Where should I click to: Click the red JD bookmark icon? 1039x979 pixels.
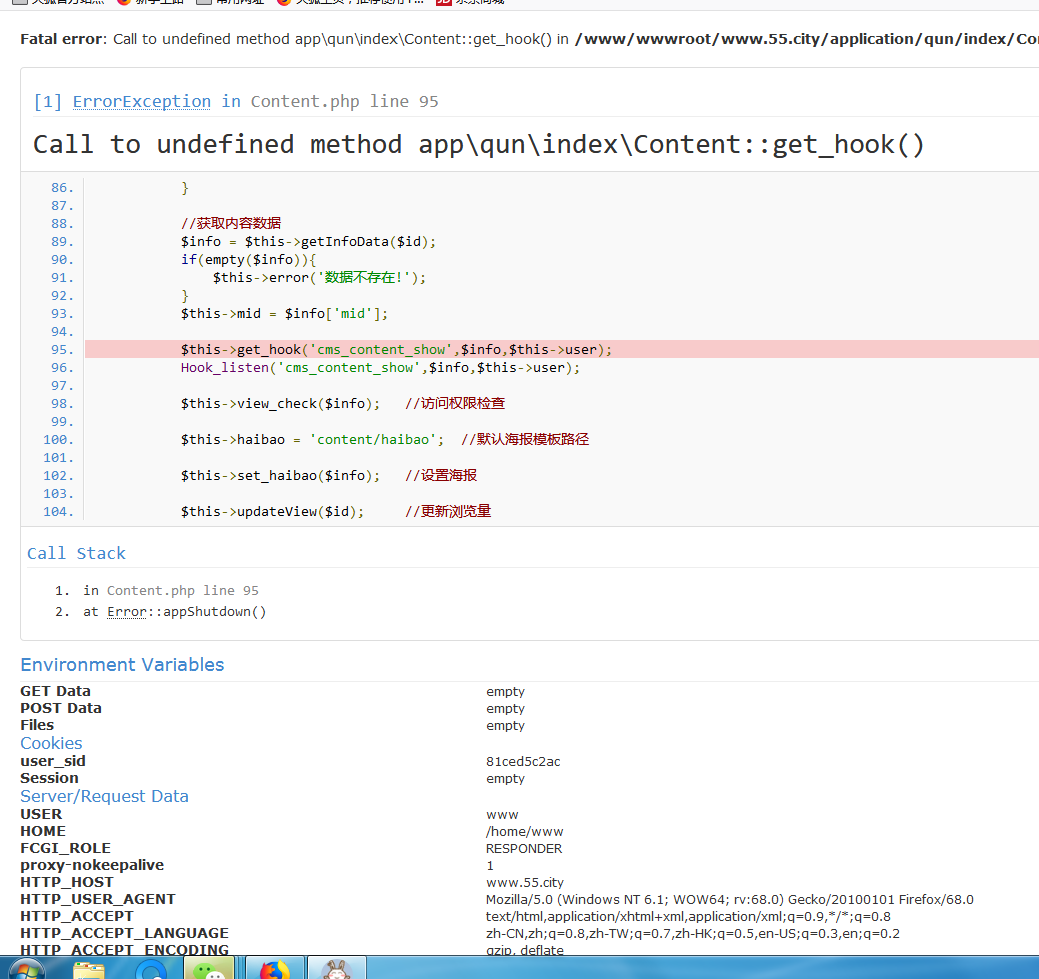coord(443,2)
